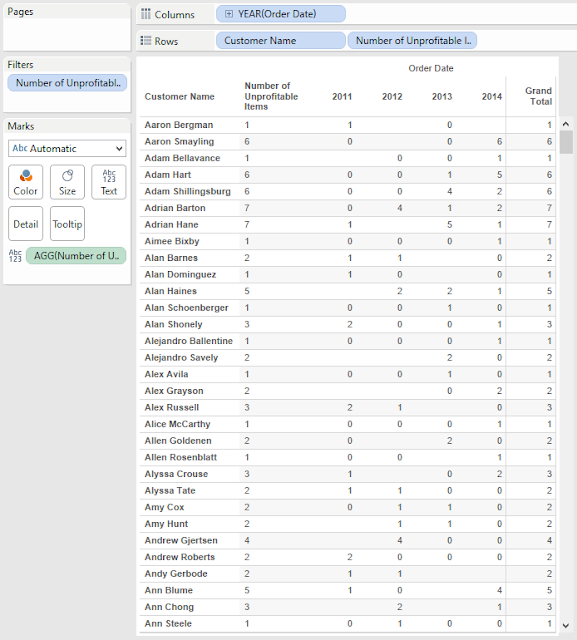Image resolution: width=577 pixels, height=640 pixels.
Task: Select the Number of Unprofitable filter pill
Action: 67,83
